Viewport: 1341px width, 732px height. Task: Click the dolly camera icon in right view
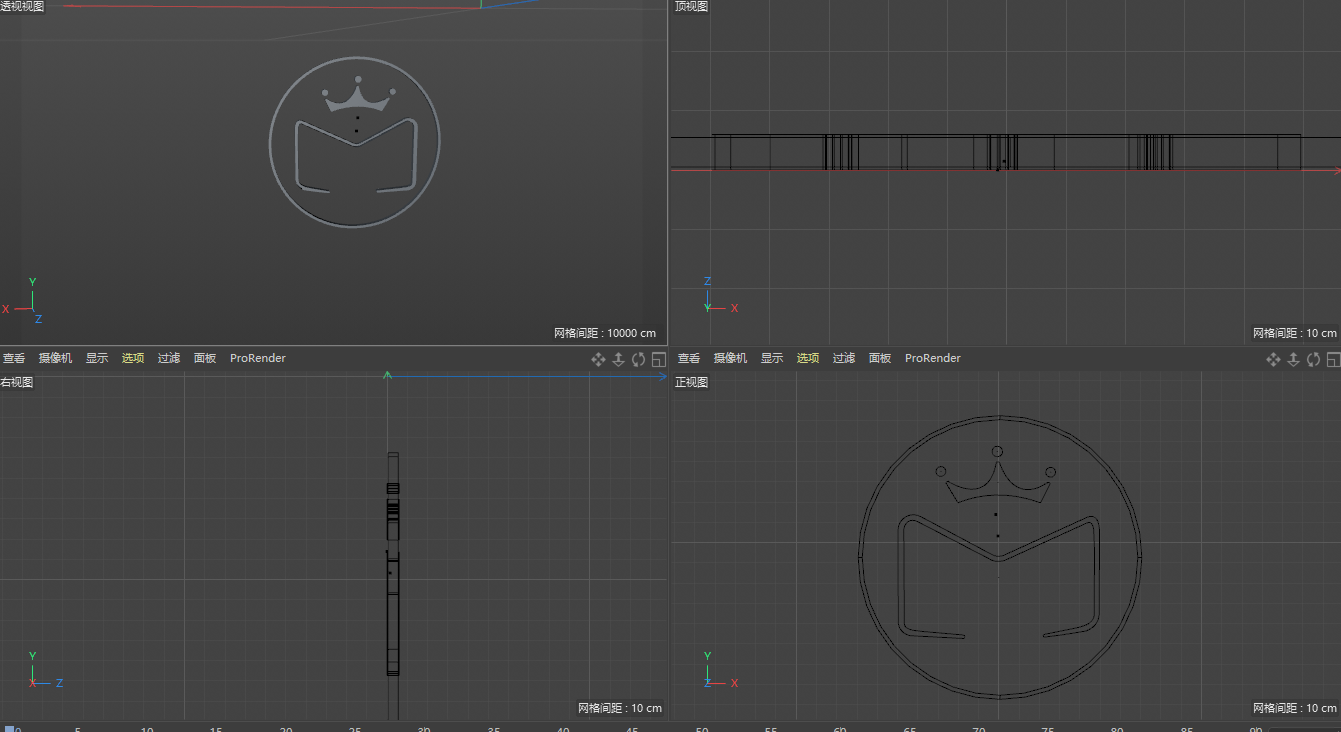(x=618, y=359)
